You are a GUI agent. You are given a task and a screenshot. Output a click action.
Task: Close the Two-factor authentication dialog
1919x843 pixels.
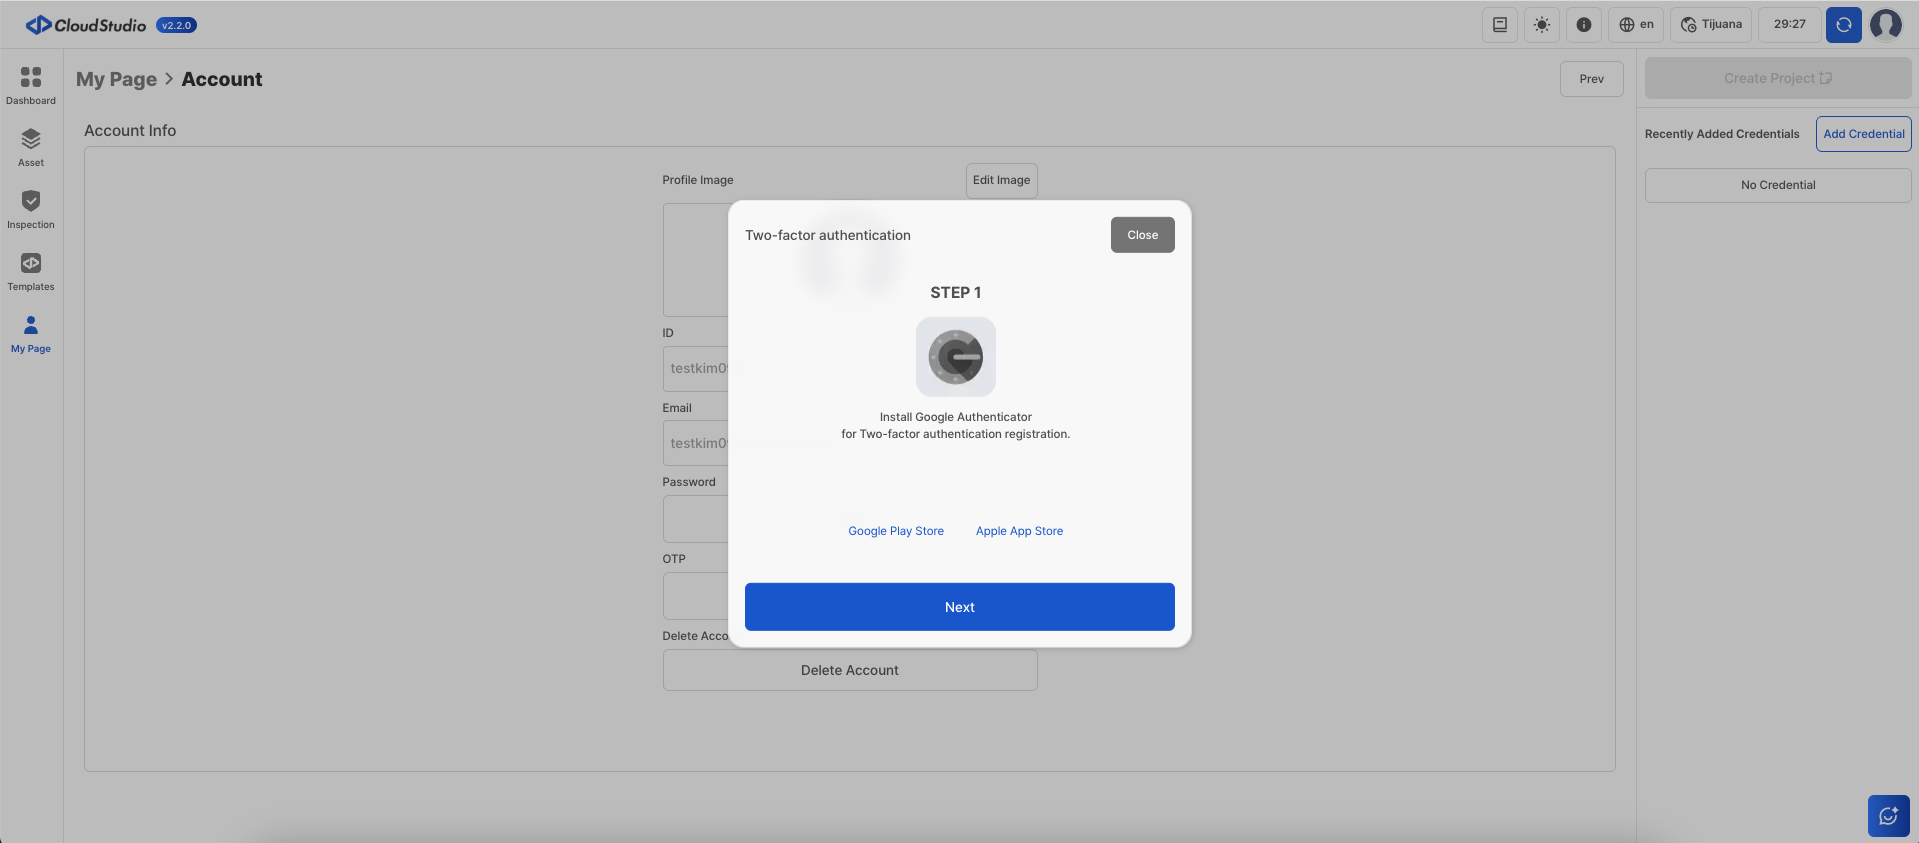1142,235
